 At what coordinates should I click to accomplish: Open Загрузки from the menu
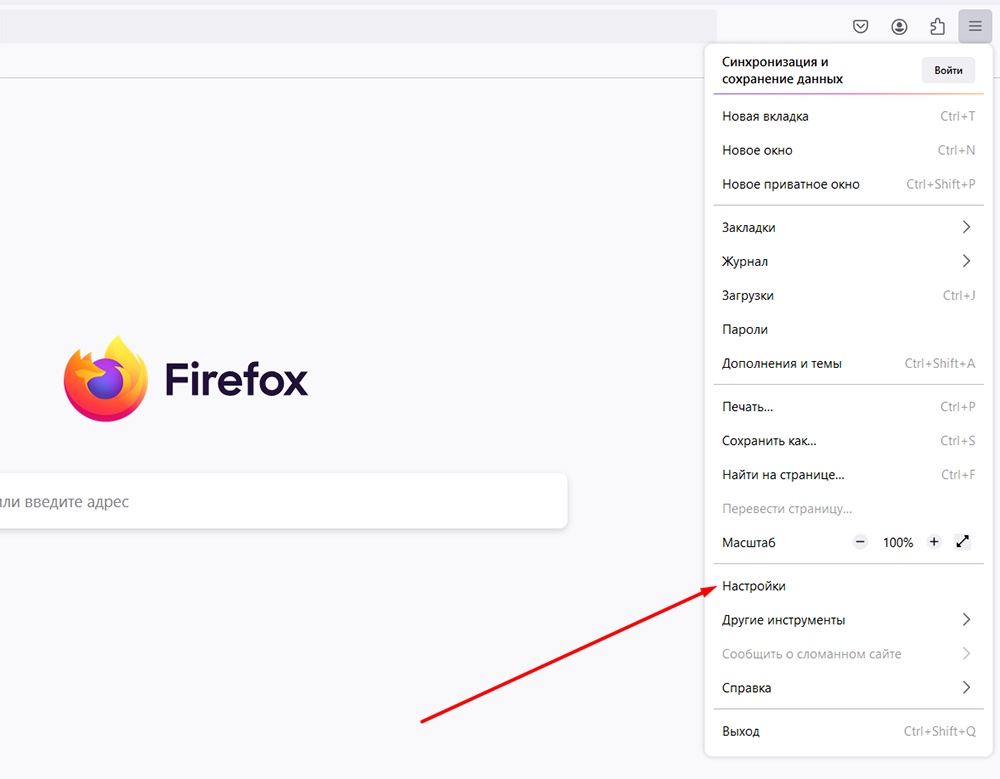pos(848,295)
